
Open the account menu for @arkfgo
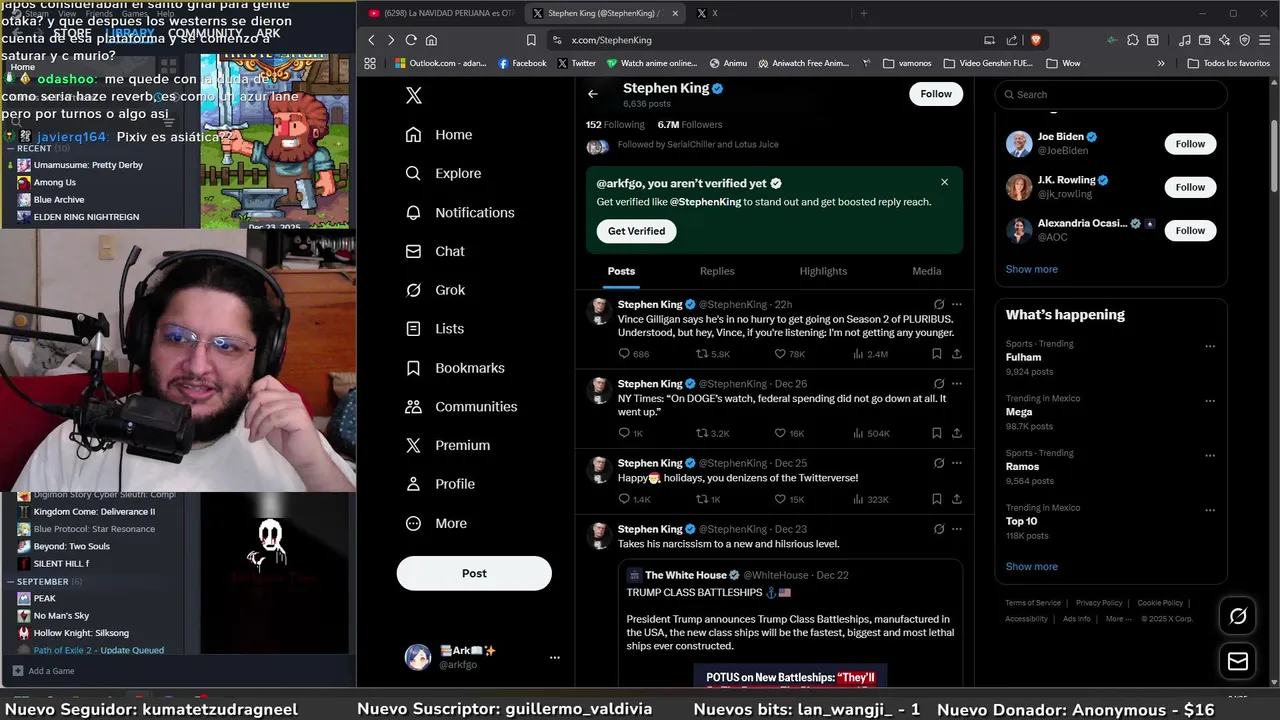[x=483, y=657]
